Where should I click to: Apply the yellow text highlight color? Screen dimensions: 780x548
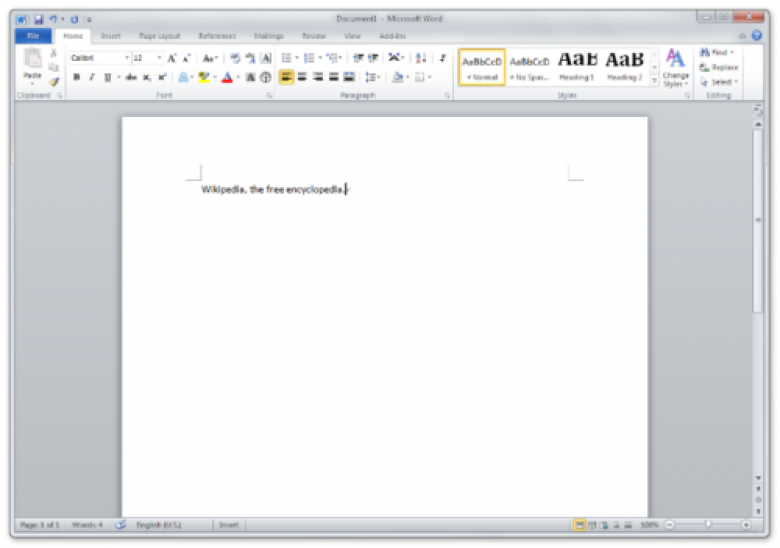tap(203, 77)
